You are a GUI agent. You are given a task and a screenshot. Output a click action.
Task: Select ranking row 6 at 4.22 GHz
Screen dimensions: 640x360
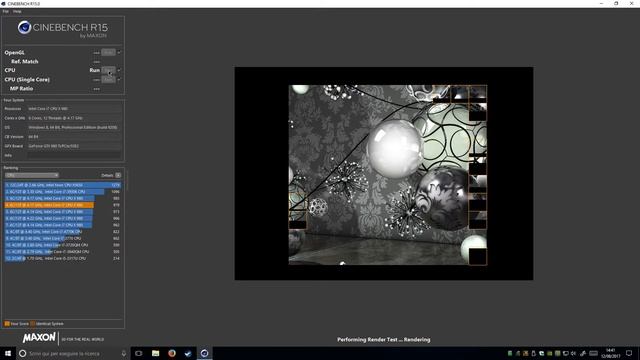click(x=62, y=218)
